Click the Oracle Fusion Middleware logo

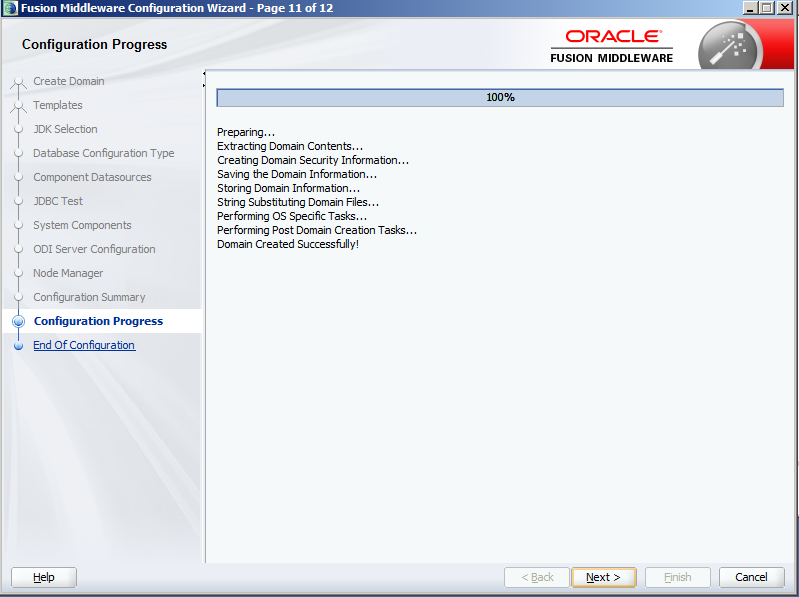tap(612, 46)
